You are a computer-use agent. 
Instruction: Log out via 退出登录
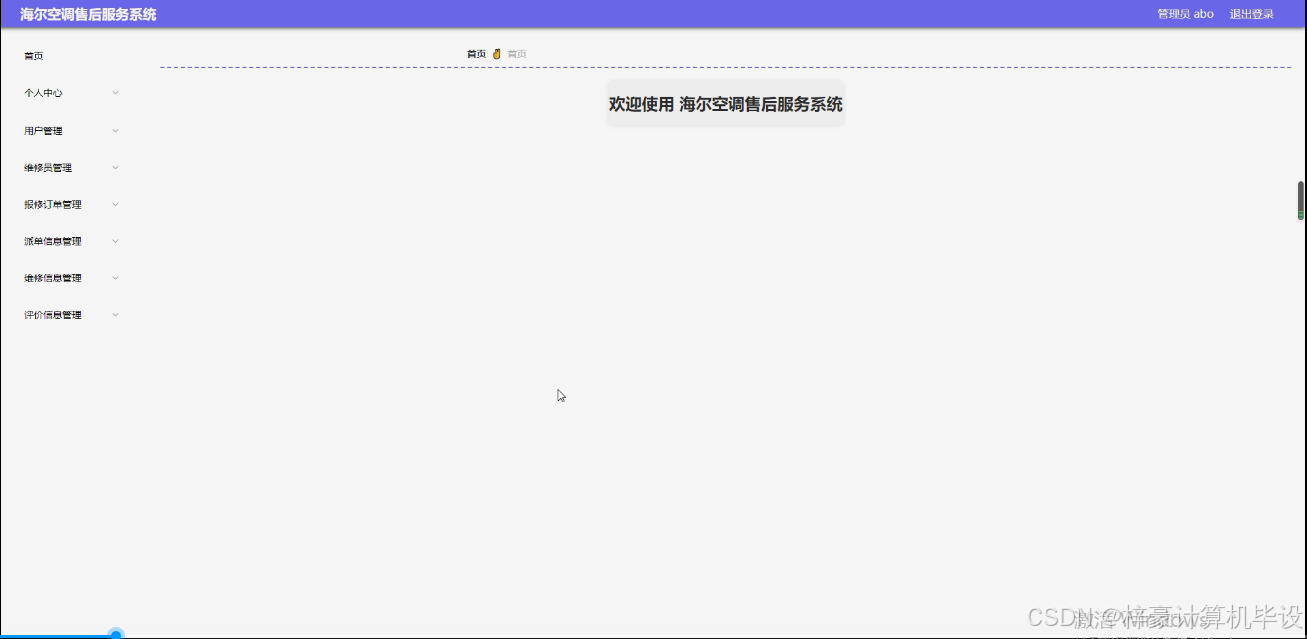point(1251,14)
